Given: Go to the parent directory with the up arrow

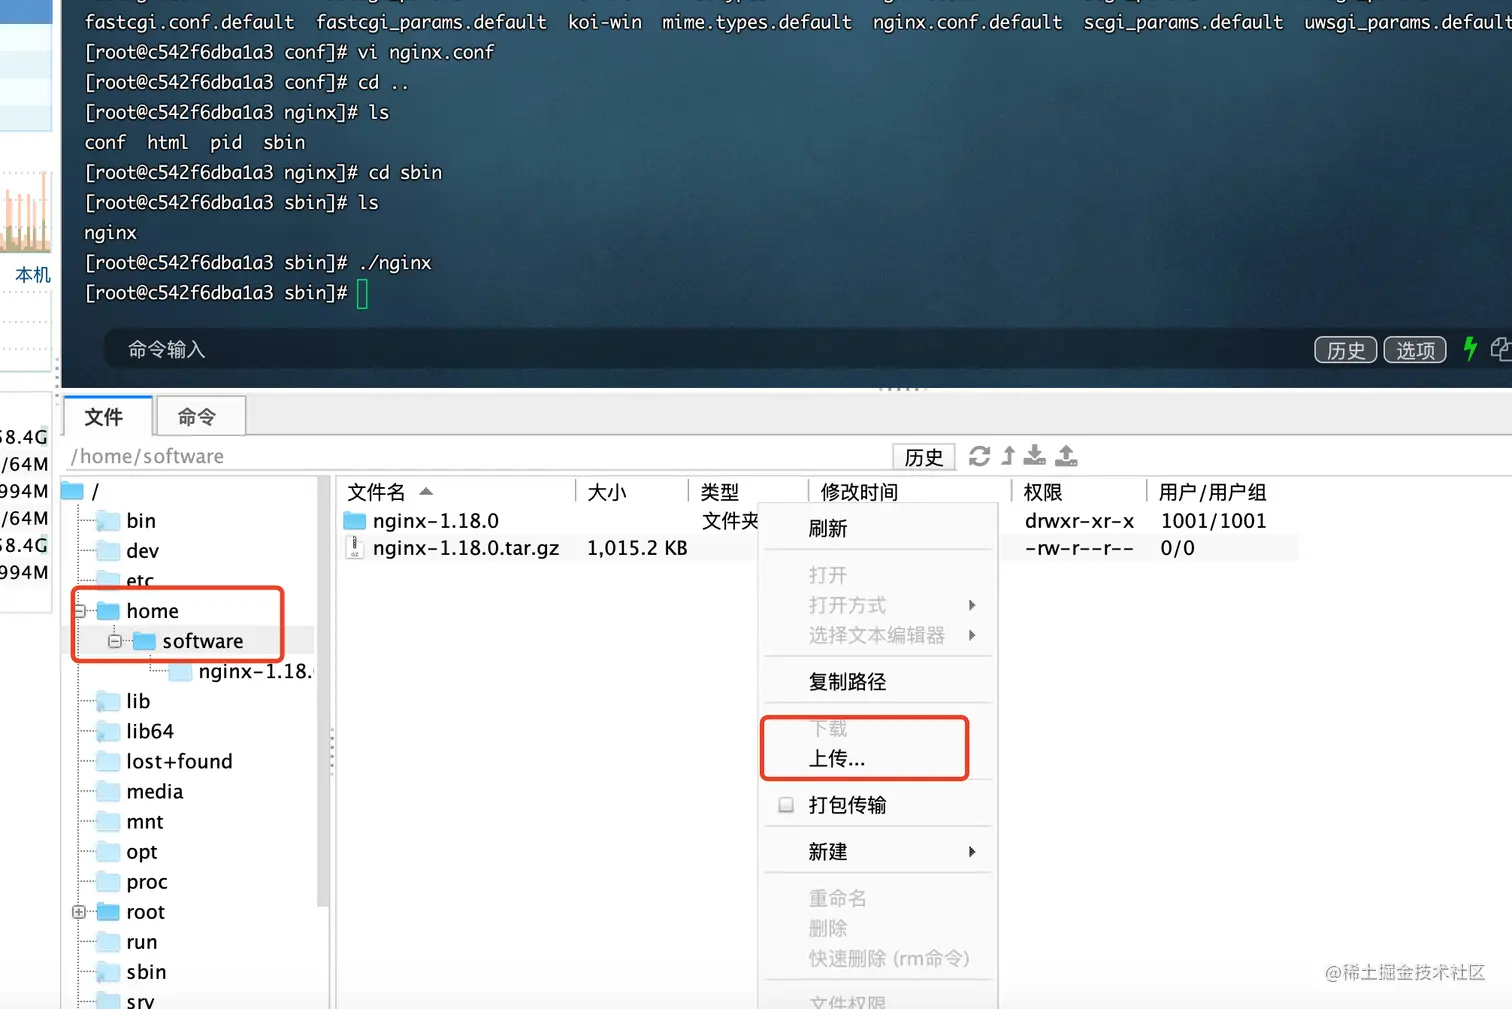Looking at the screenshot, I should 1008,456.
